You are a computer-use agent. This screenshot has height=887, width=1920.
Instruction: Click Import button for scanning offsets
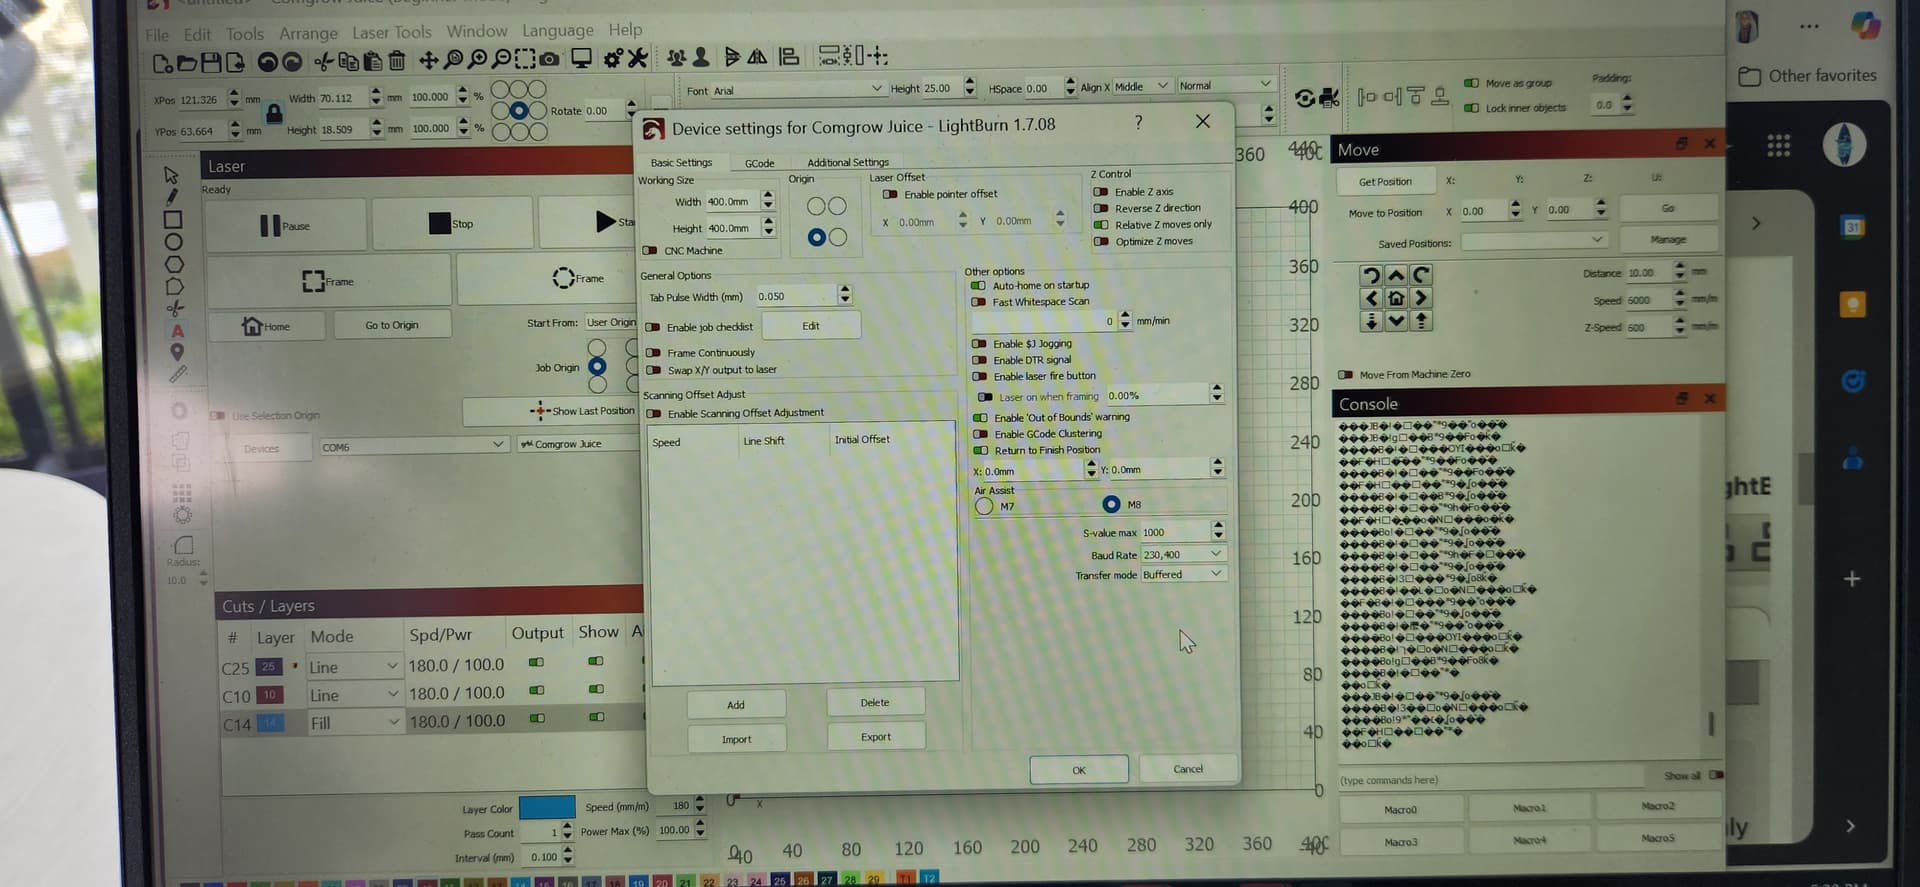click(736, 739)
